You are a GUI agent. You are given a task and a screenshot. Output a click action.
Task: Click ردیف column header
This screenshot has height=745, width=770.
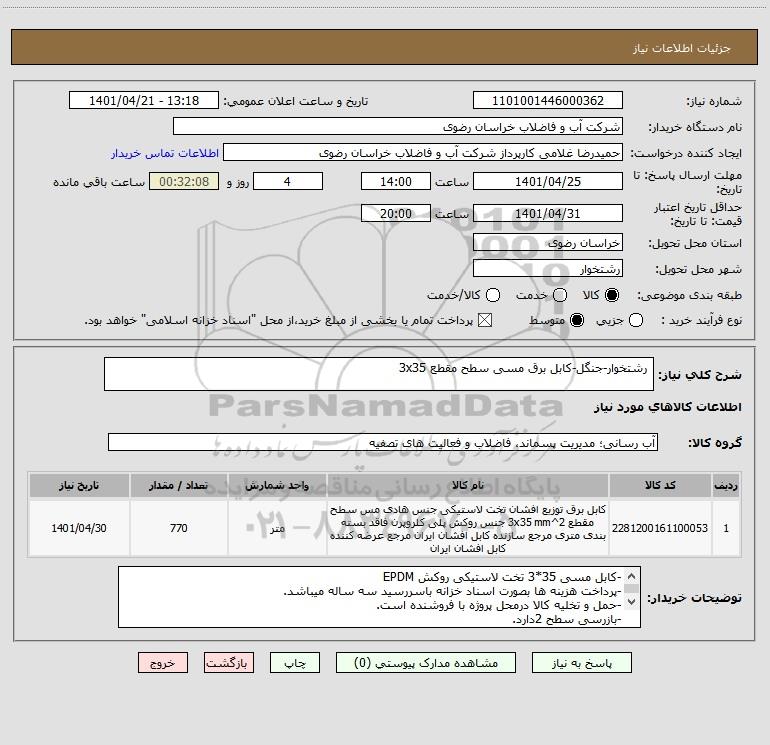coord(726,485)
